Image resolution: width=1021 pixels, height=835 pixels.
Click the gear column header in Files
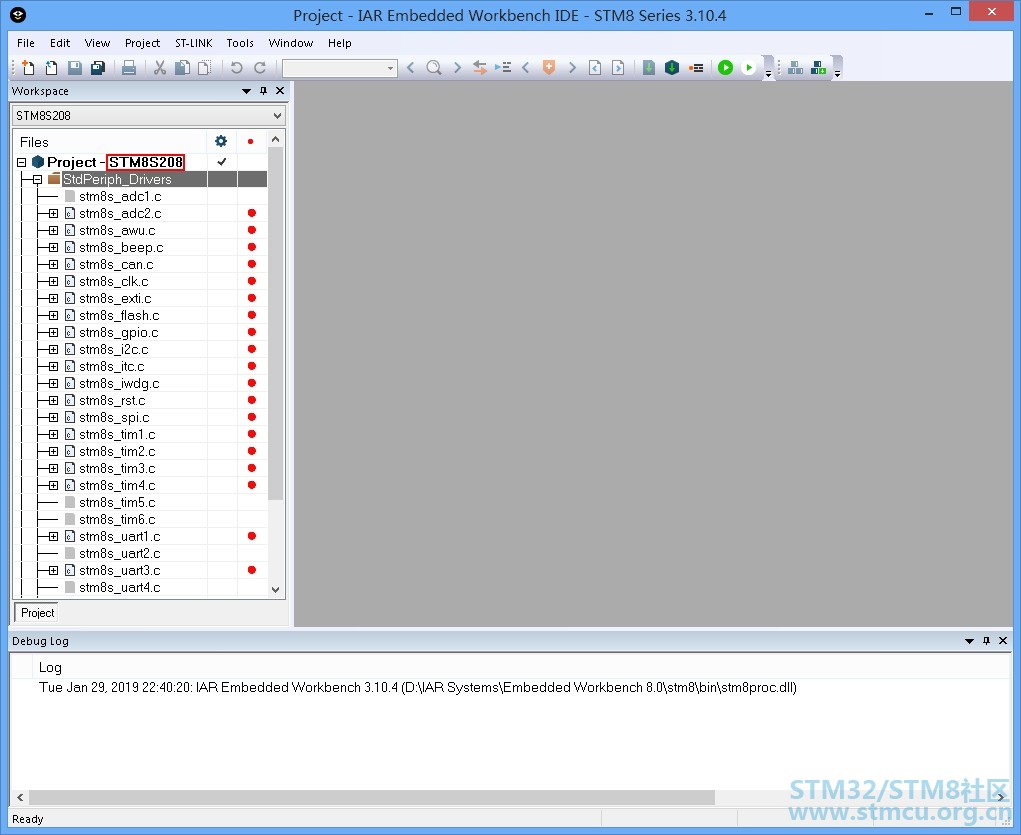coord(221,141)
